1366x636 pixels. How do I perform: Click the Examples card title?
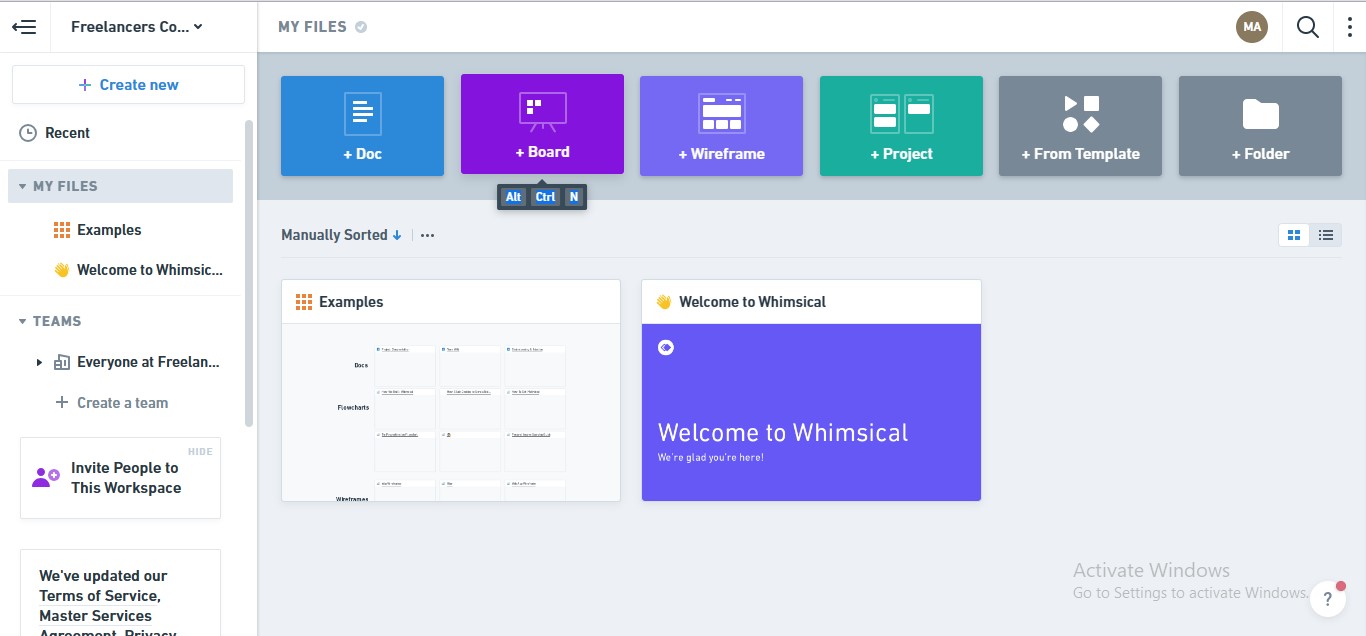(x=351, y=302)
